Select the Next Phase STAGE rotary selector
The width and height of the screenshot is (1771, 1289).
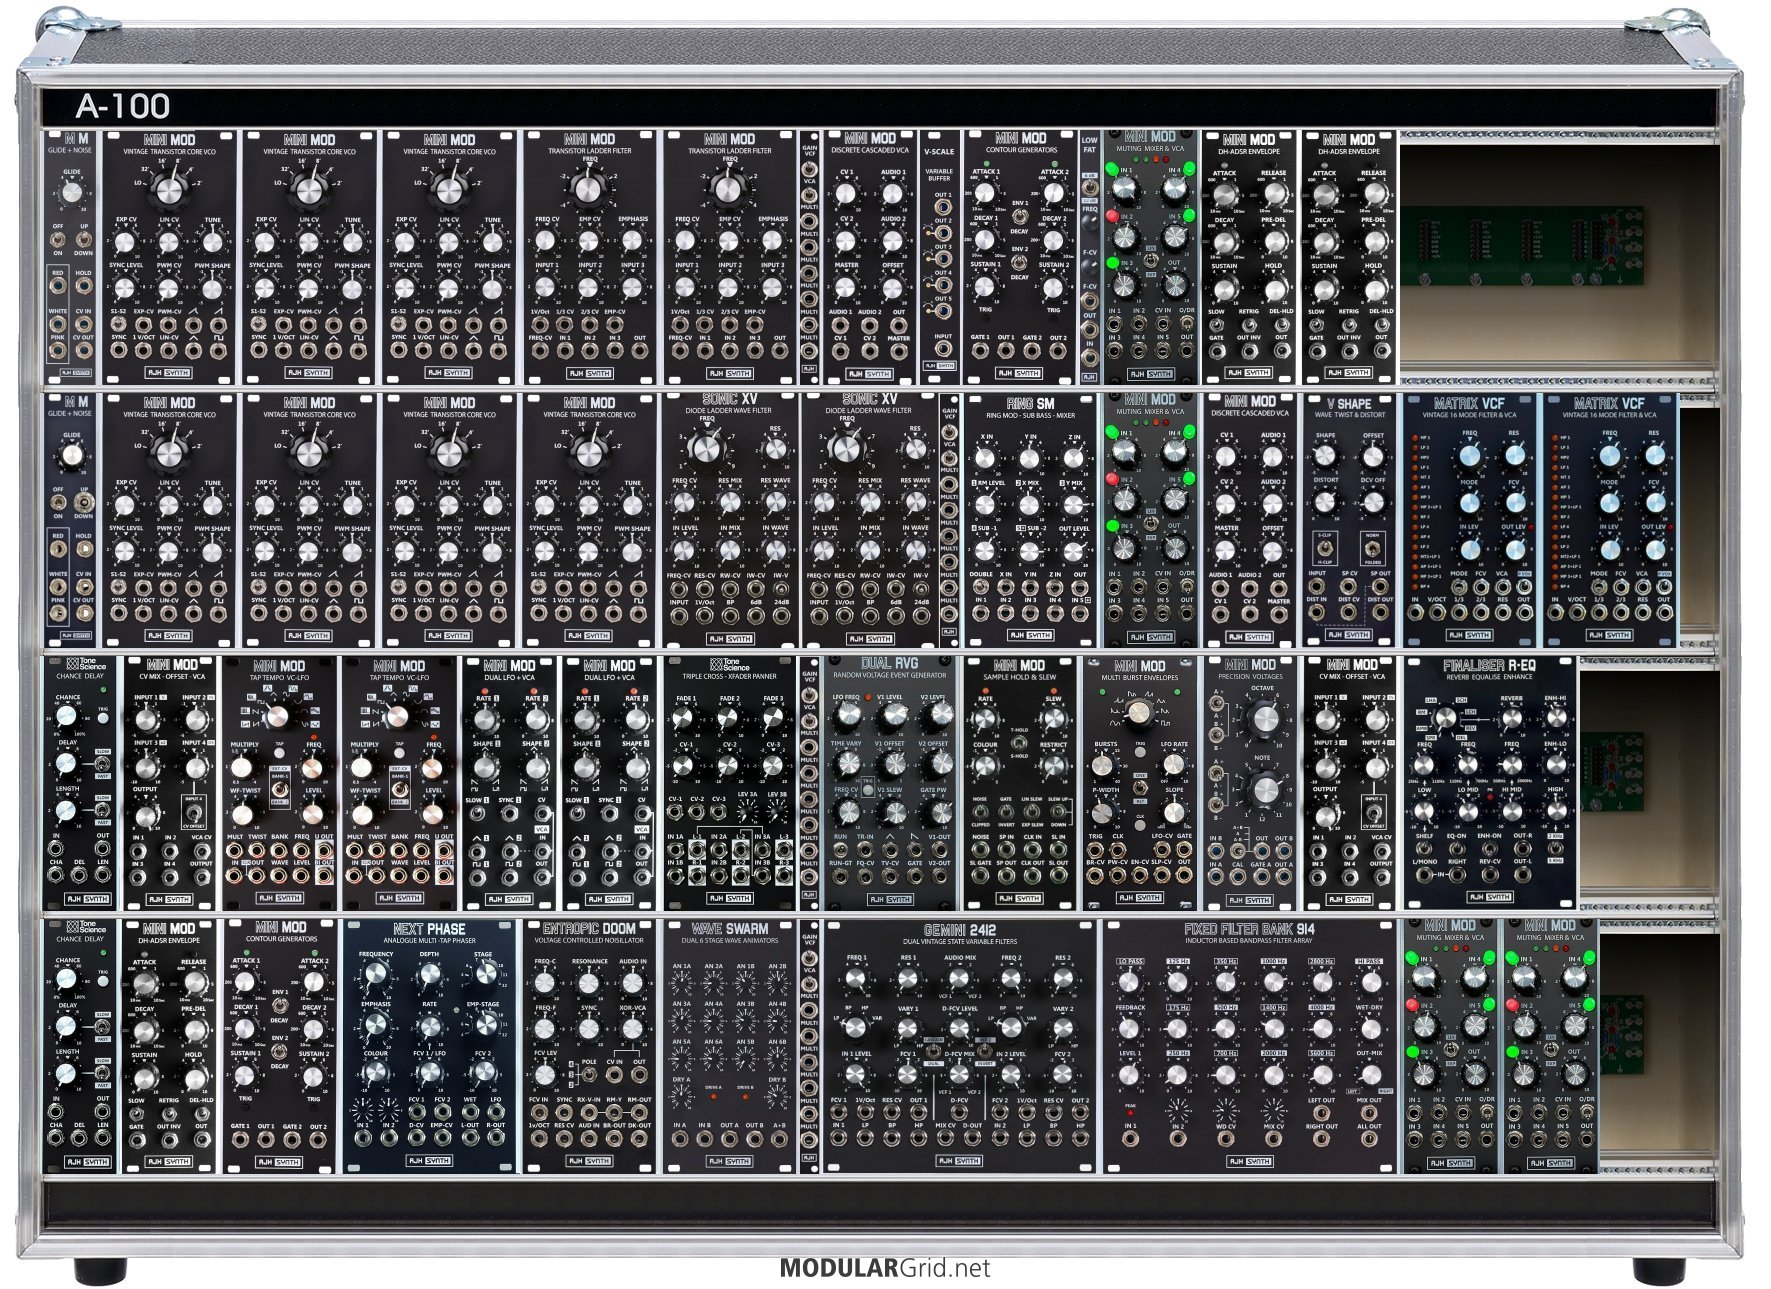(485, 975)
